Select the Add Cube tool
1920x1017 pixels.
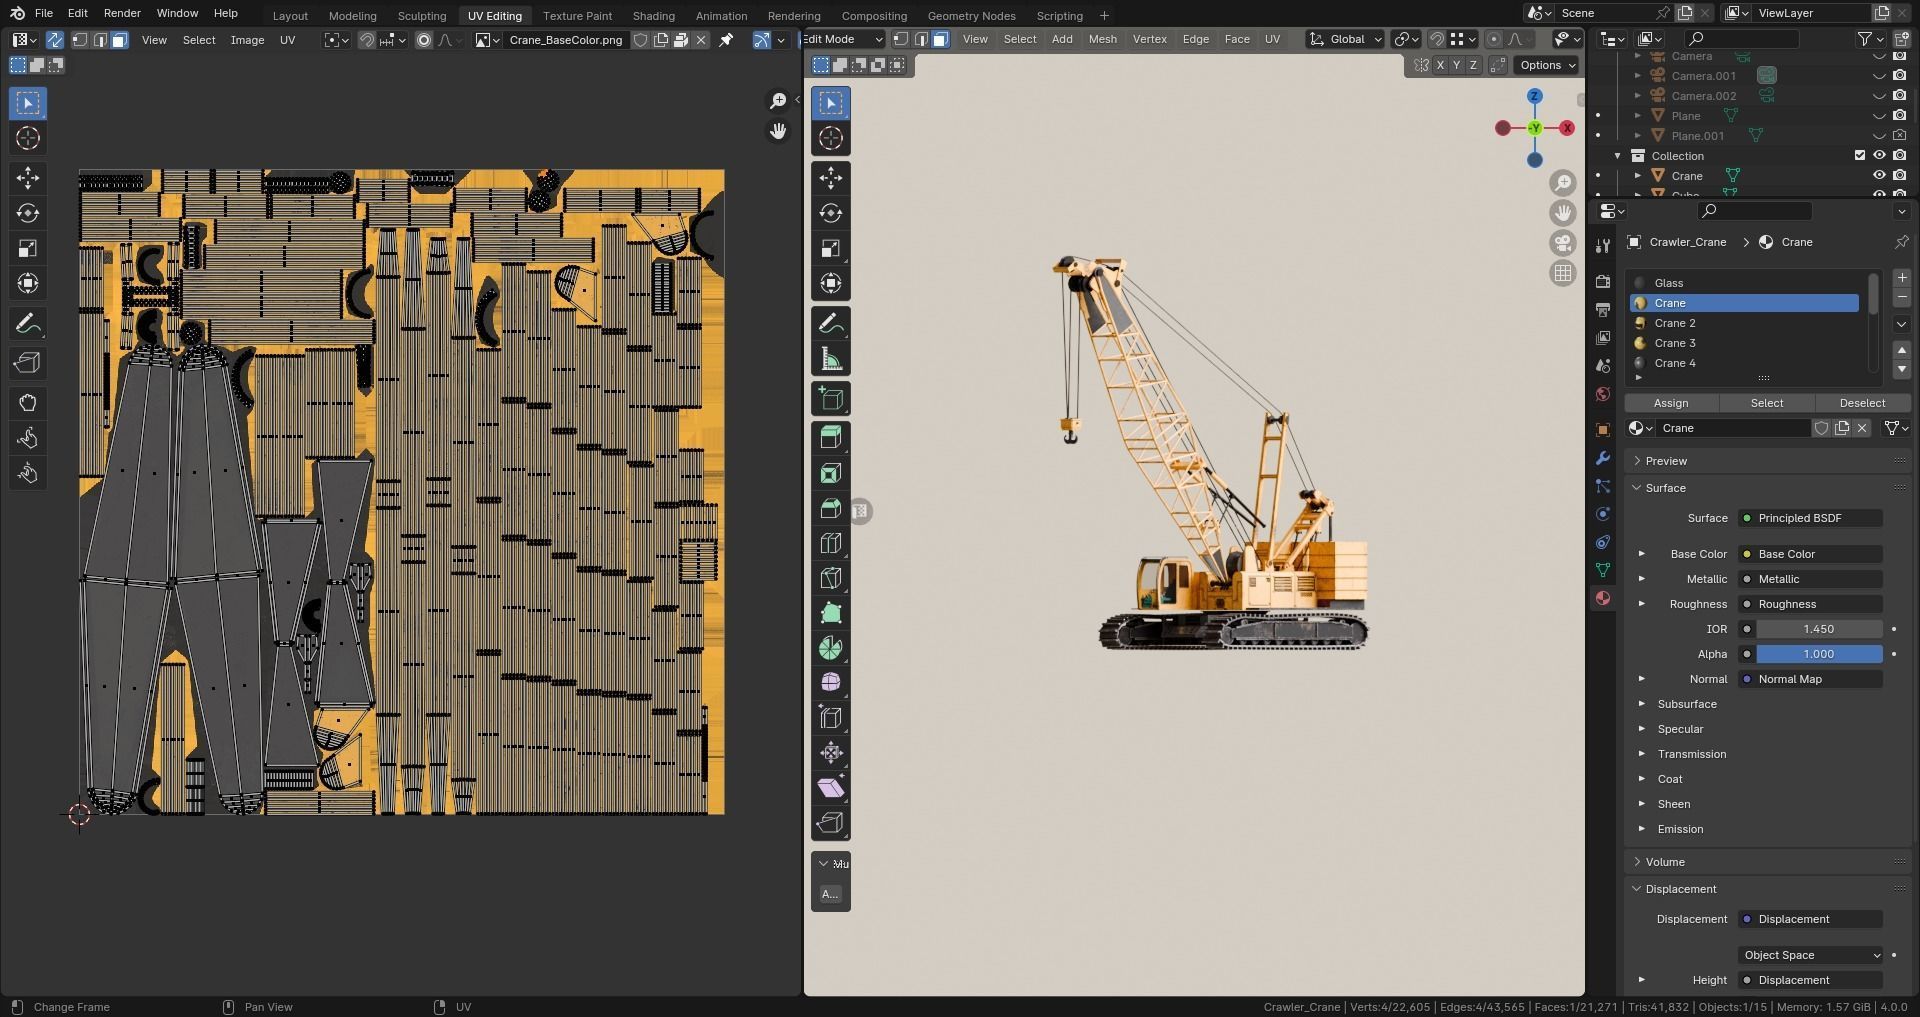(831, 399)
